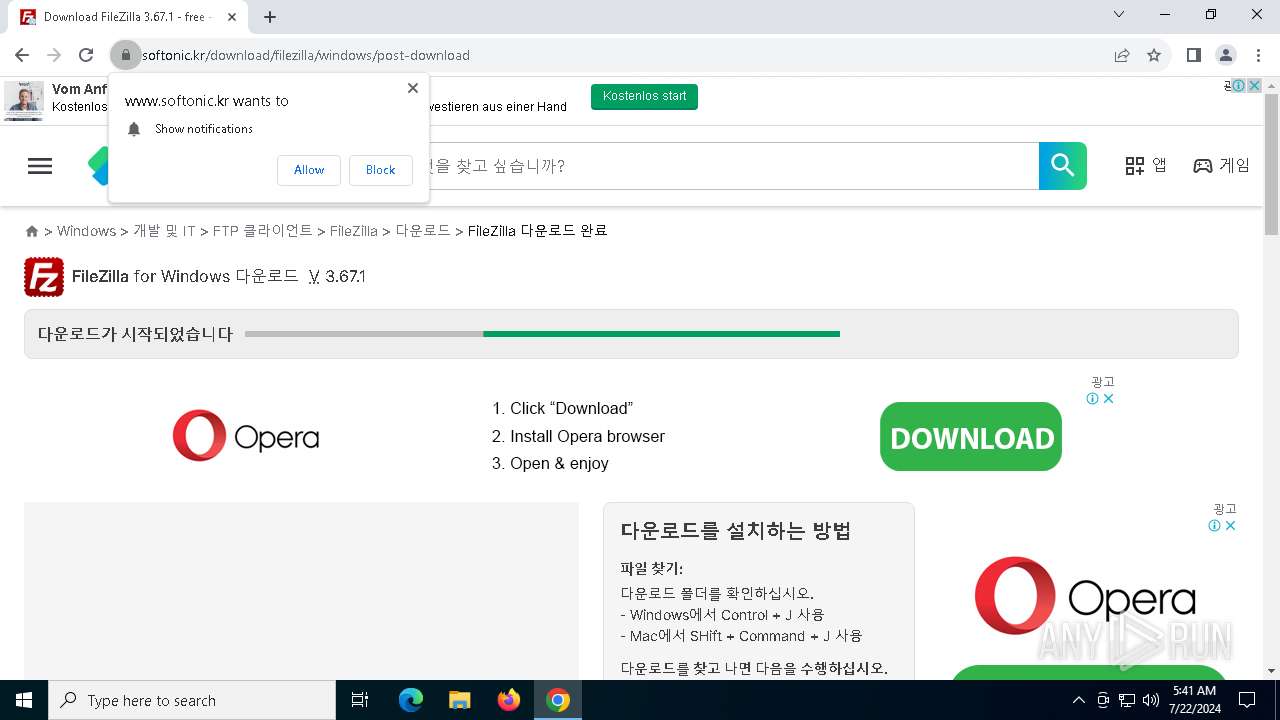Open the tab search dropdown arrow

(1119, 14)
